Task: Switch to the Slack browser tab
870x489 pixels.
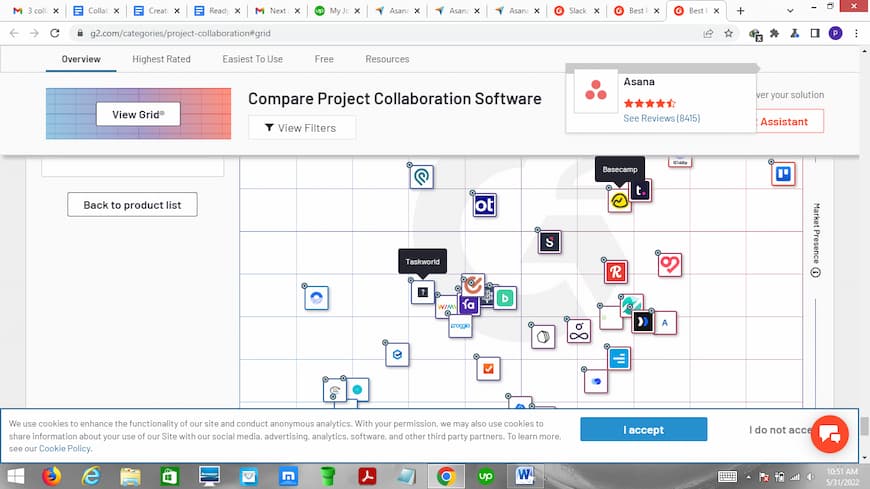Action: (578, 11)
